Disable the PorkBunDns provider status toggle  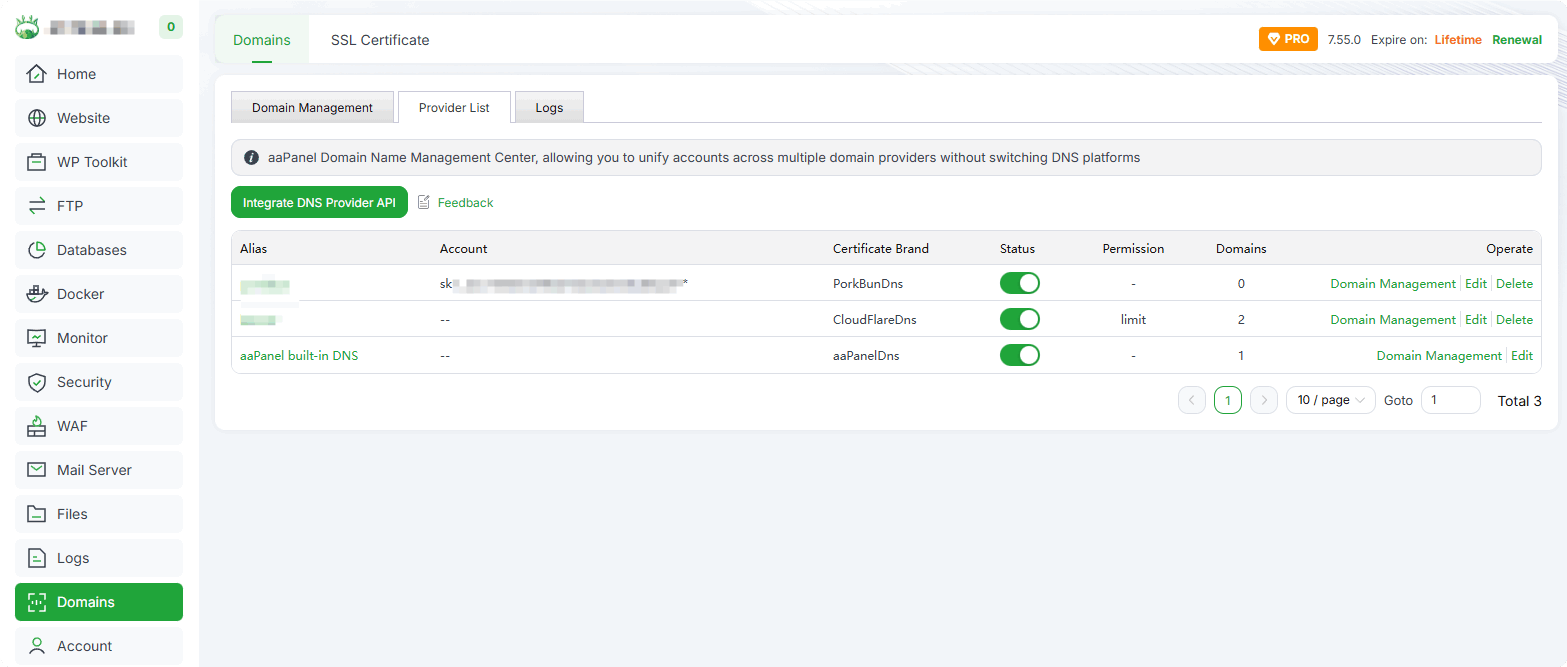point(1019,283)
